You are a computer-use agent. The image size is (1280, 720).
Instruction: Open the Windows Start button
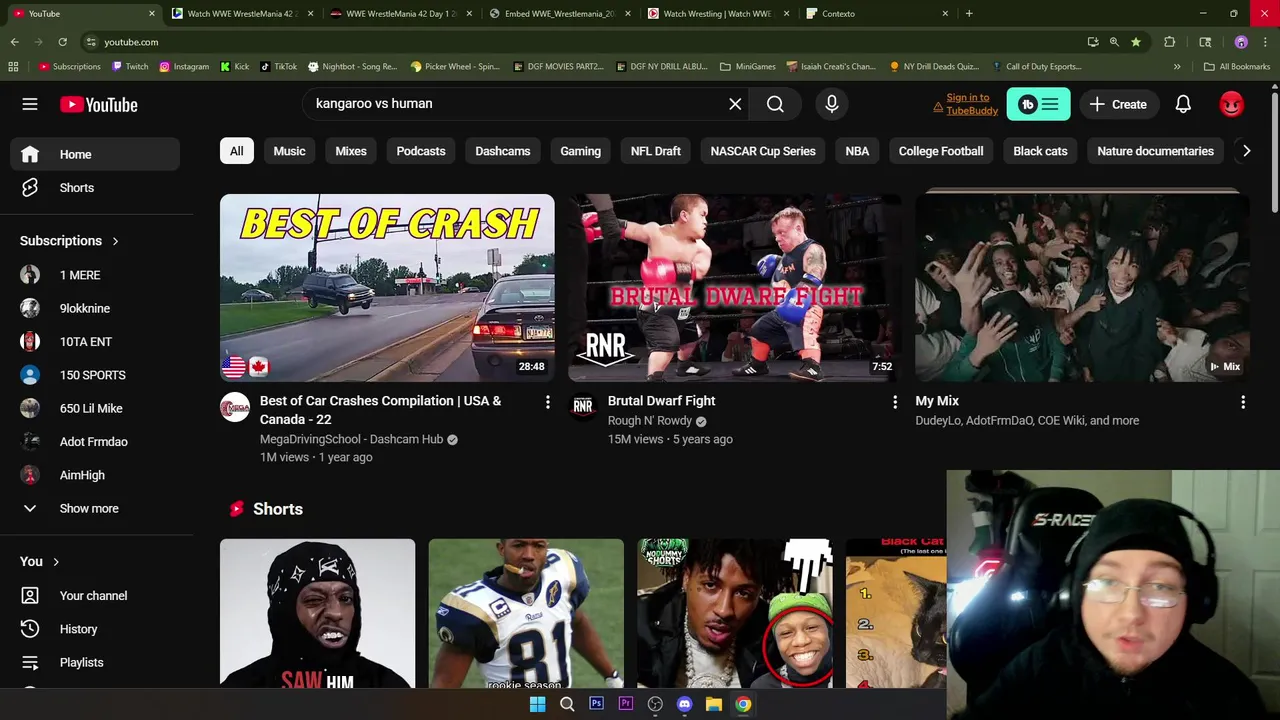(x=537, y=704)
